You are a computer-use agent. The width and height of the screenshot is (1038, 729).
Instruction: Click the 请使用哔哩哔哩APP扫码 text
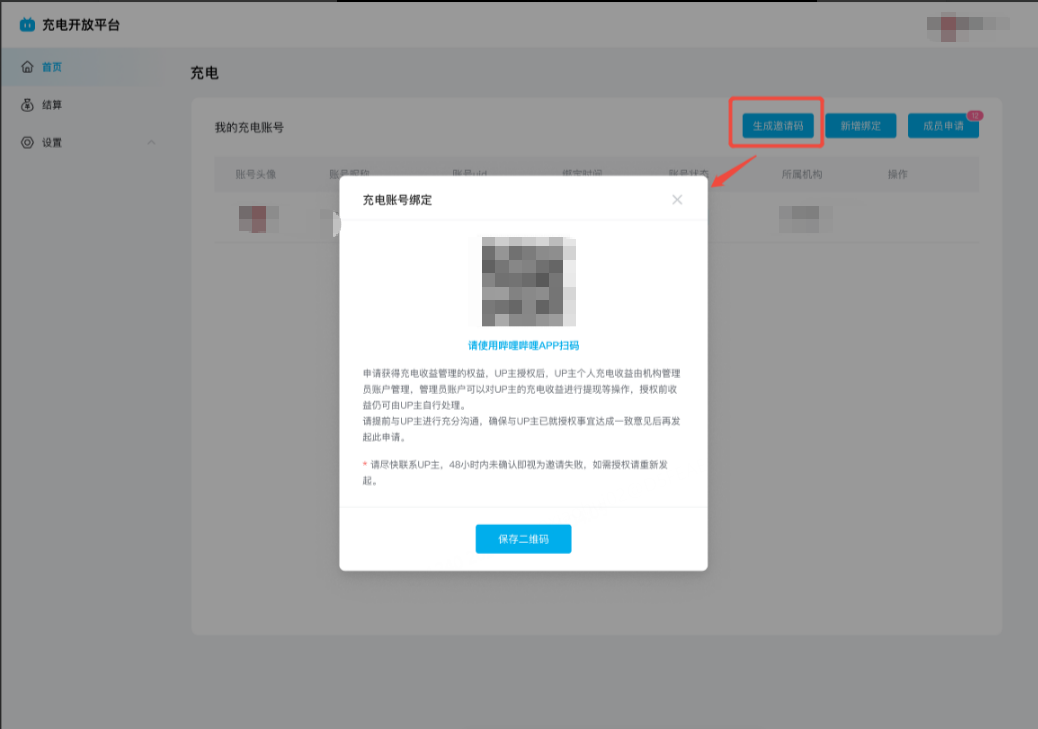[x=523, y=345]
